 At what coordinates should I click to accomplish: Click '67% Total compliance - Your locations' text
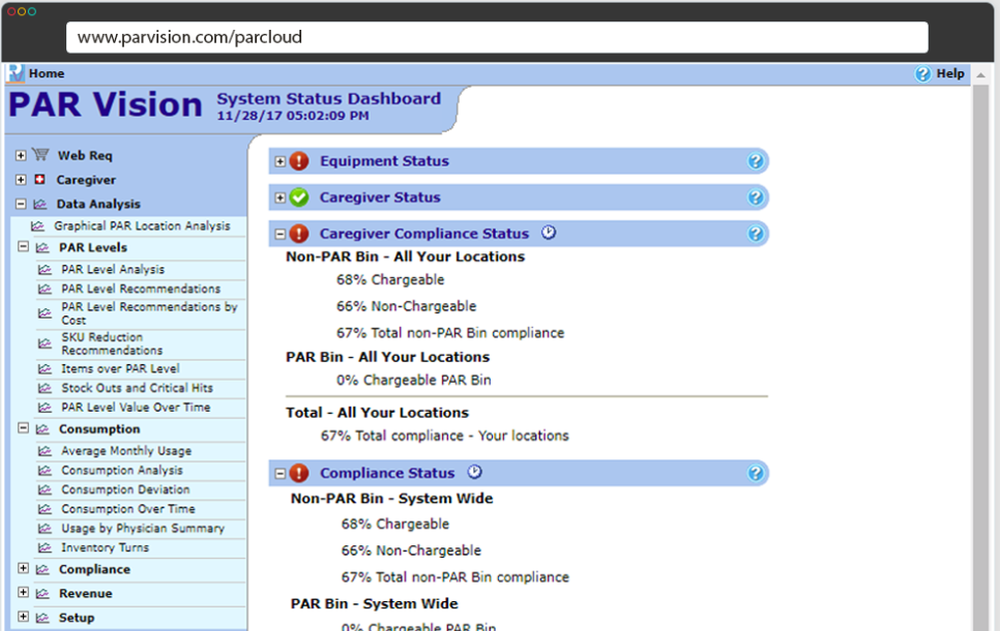point(445,436)
